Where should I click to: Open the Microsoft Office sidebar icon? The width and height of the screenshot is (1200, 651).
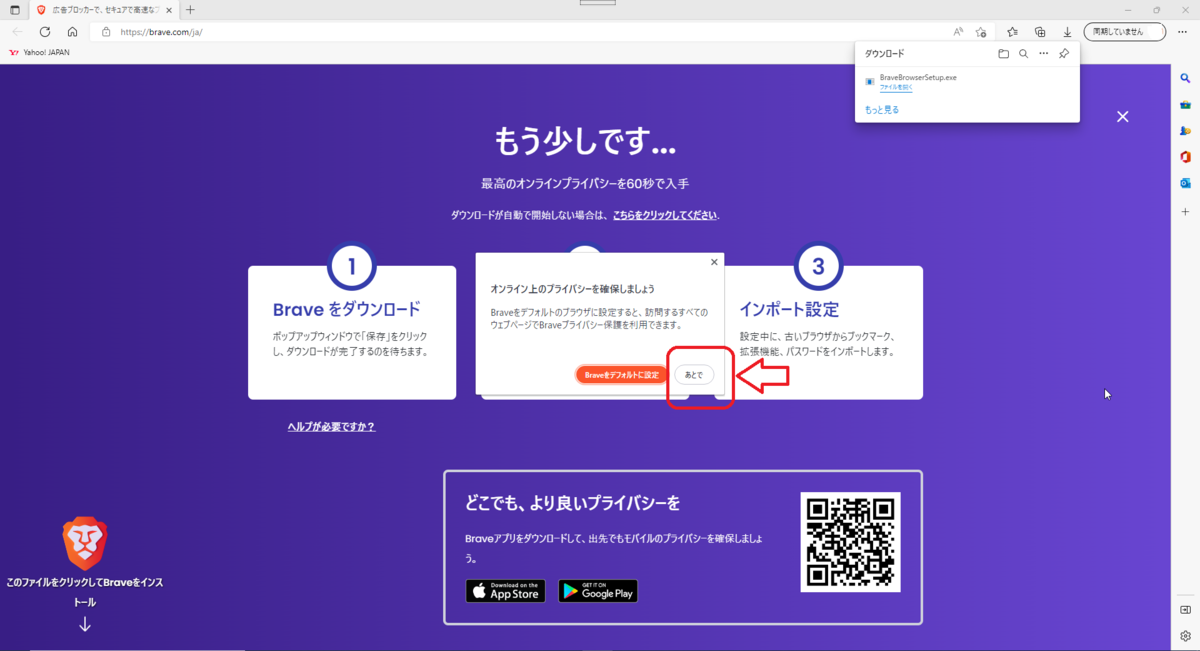coord(1185,157)
